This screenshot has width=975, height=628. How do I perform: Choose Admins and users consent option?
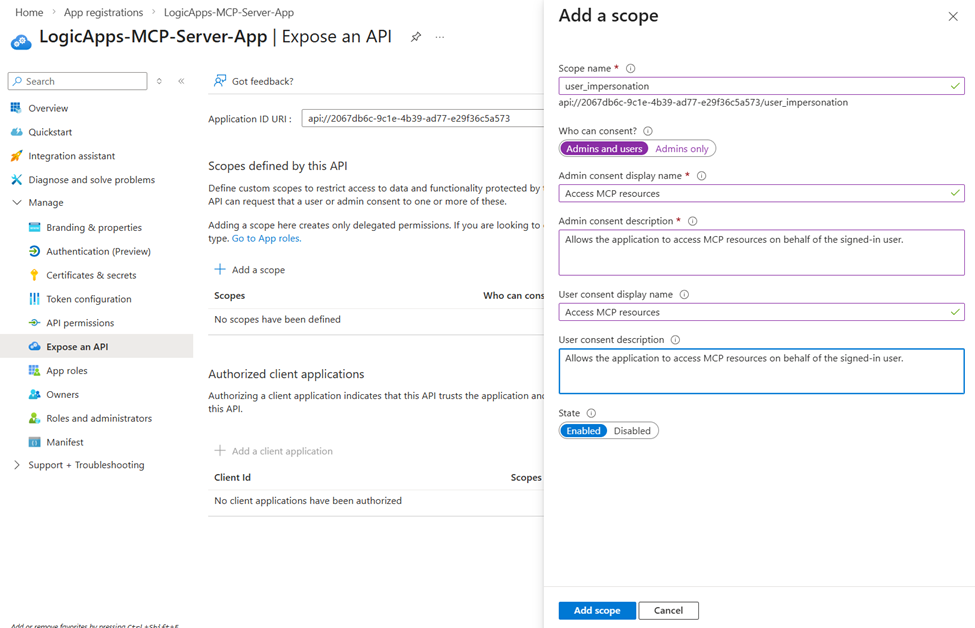[604, 149]
